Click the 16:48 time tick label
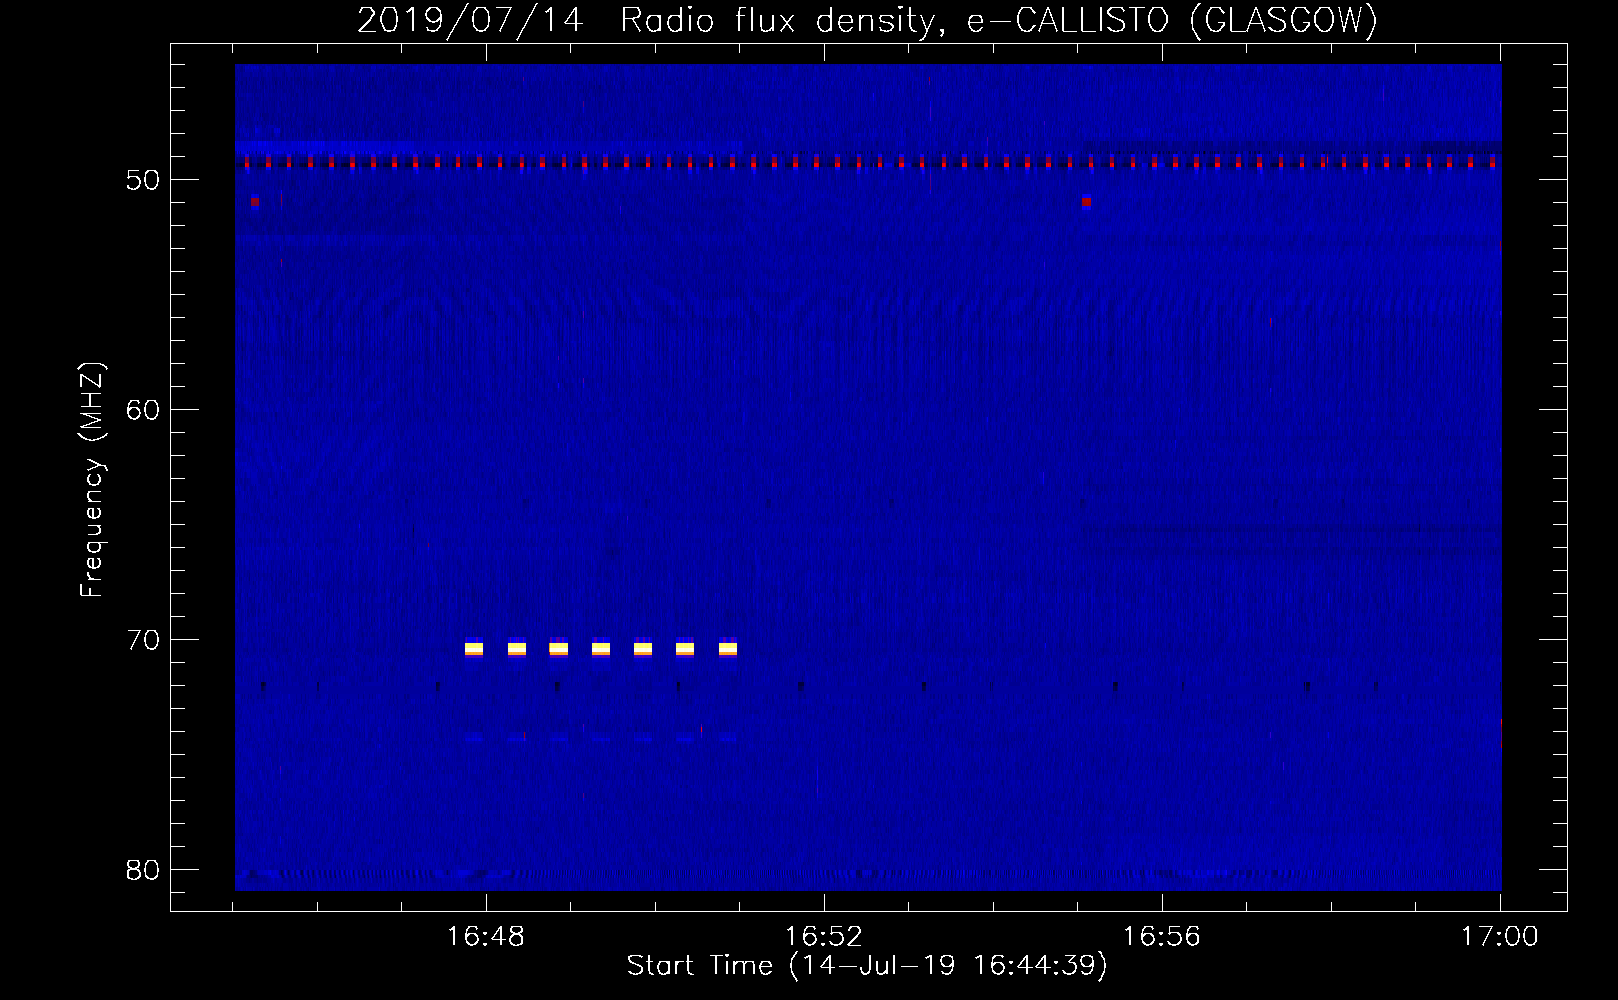The image size is (1618, 1000). pos(485,937)
